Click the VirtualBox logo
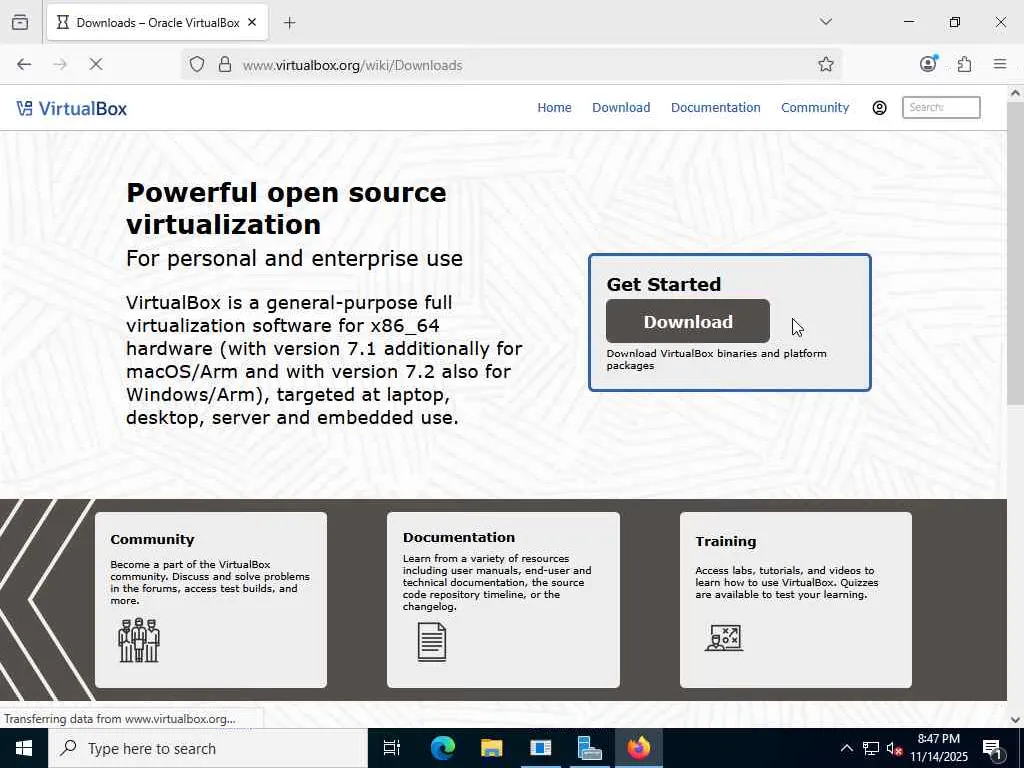The width and height of the screenshot is (1024, 768). point(72,108)
